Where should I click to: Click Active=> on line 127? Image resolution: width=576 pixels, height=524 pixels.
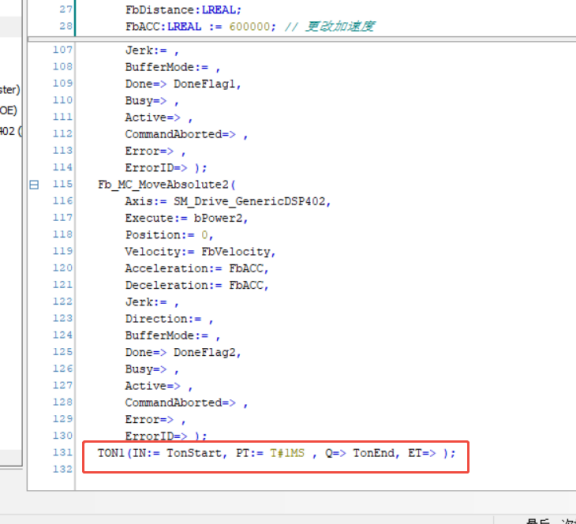point(152,386)
